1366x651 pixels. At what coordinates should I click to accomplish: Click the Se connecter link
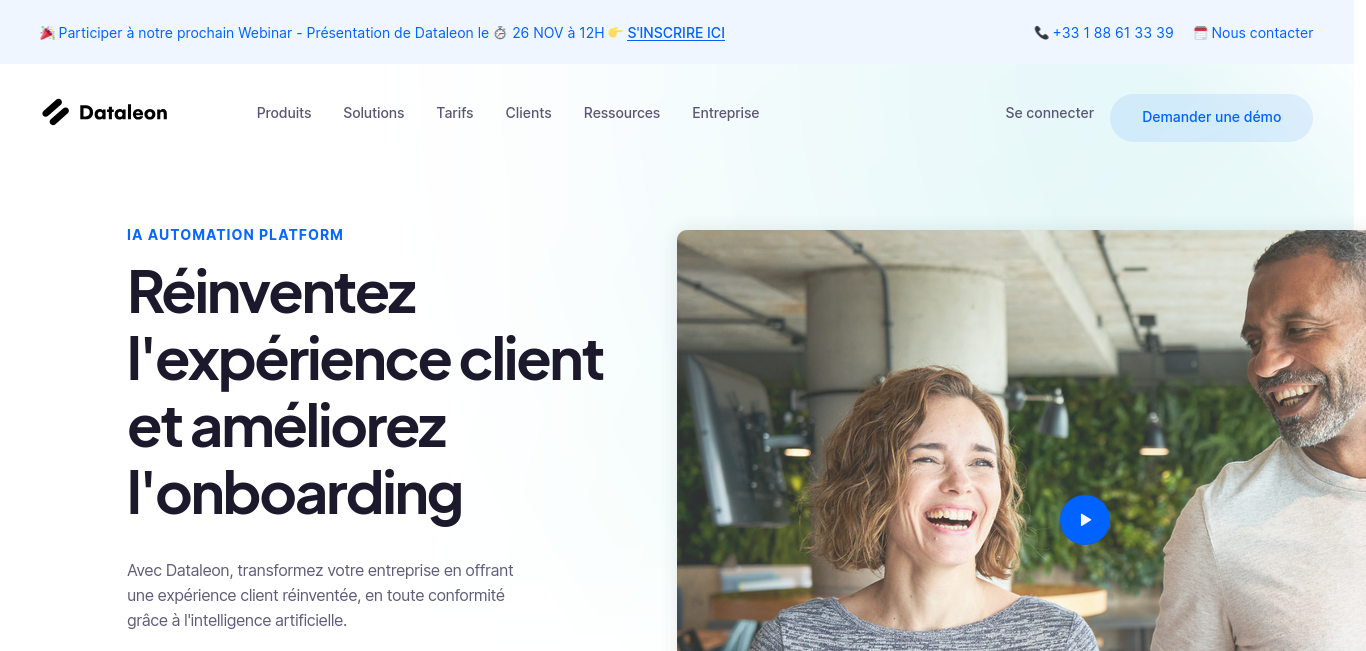(1050, 113)
